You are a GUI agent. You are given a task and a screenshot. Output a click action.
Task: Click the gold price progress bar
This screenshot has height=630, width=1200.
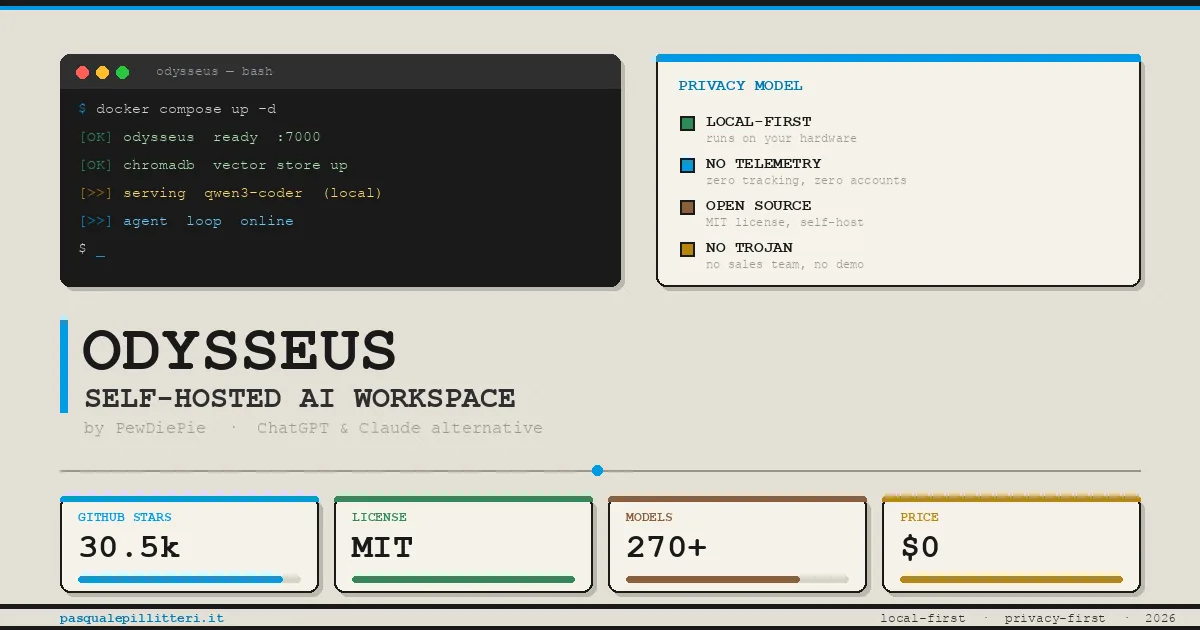(x=1011, y=579)
